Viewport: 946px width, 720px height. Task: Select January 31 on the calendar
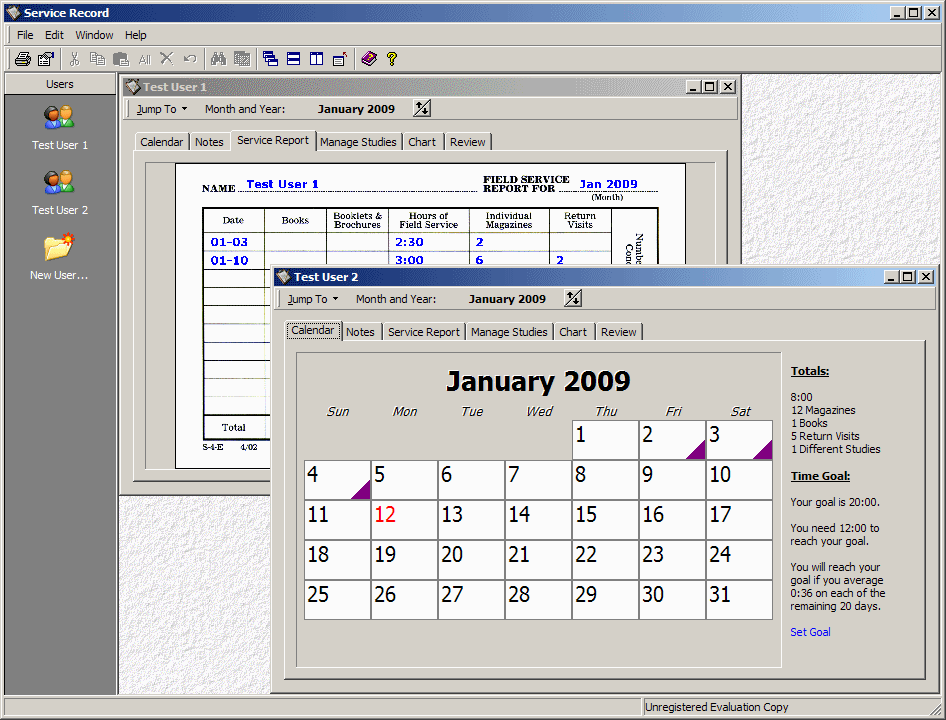point(739,599)
